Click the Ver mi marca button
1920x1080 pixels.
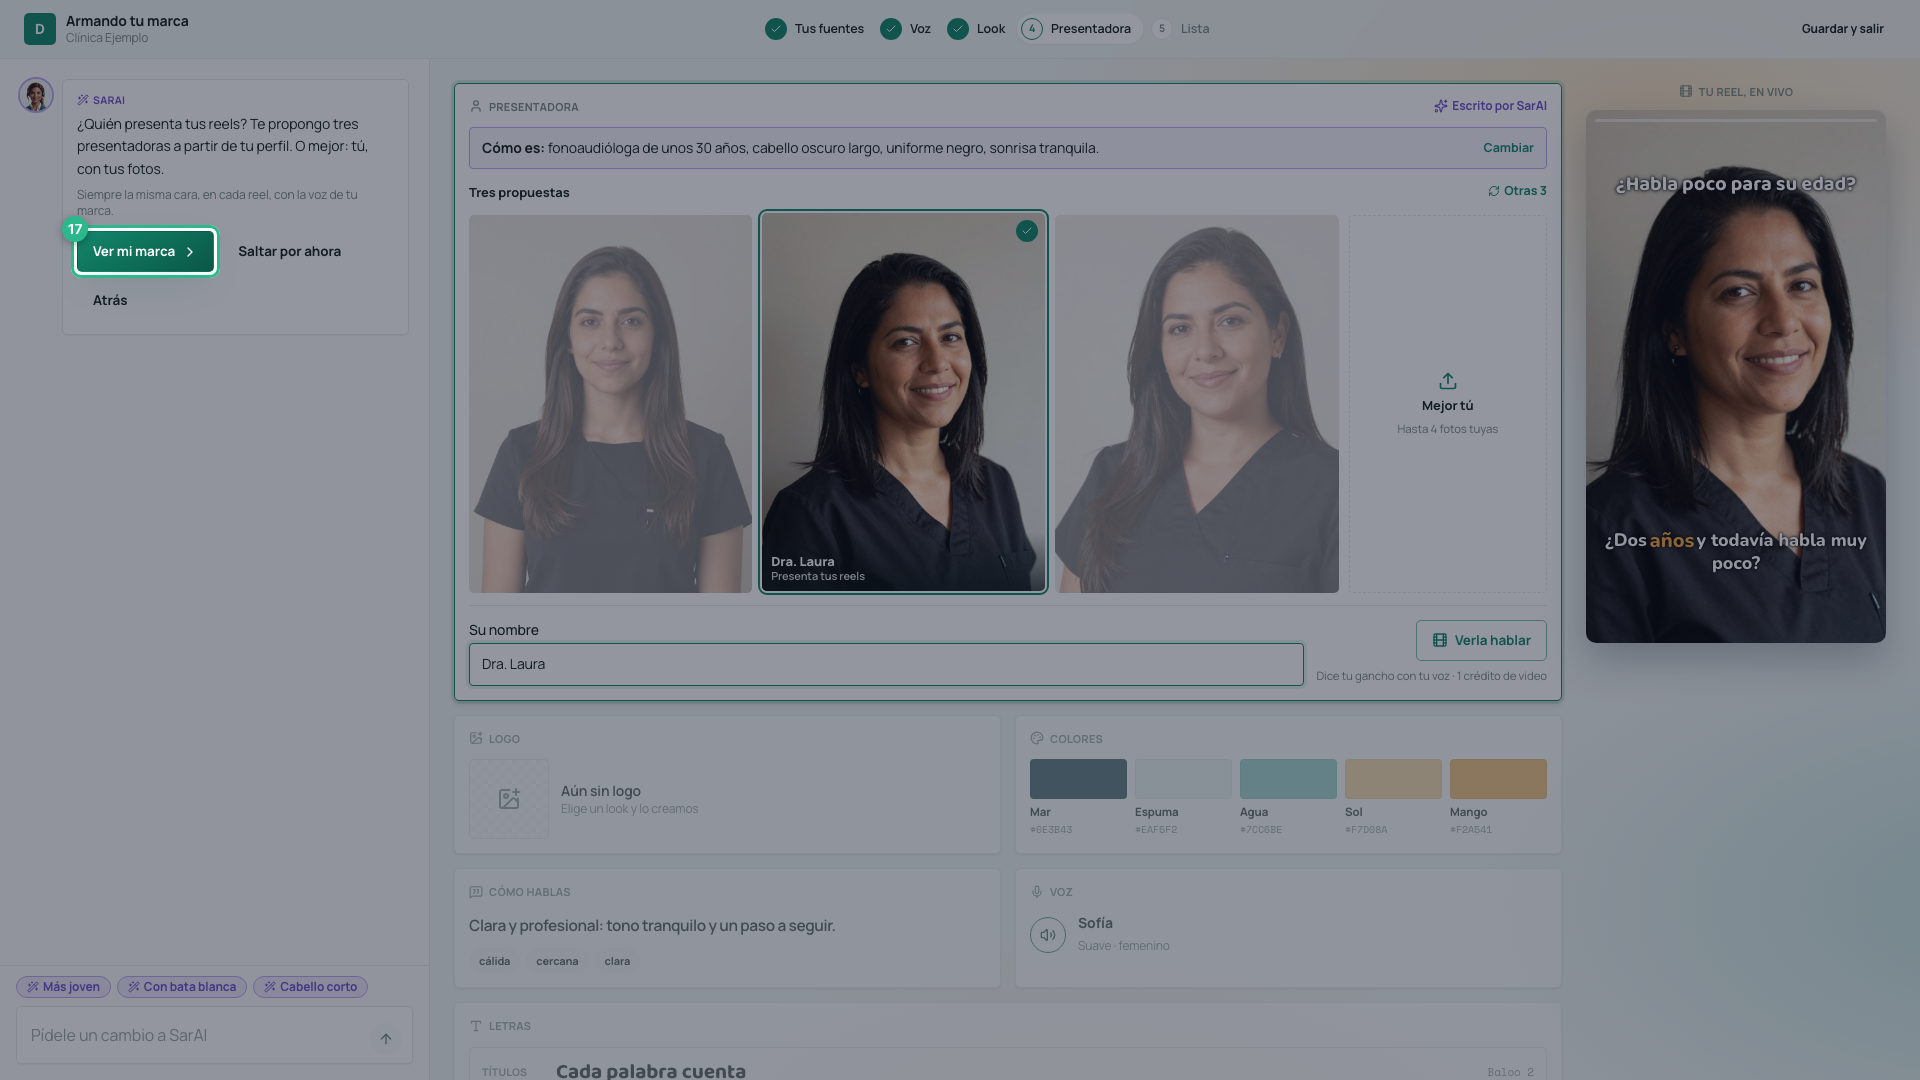pyautogui.click(x=145, y=252)
